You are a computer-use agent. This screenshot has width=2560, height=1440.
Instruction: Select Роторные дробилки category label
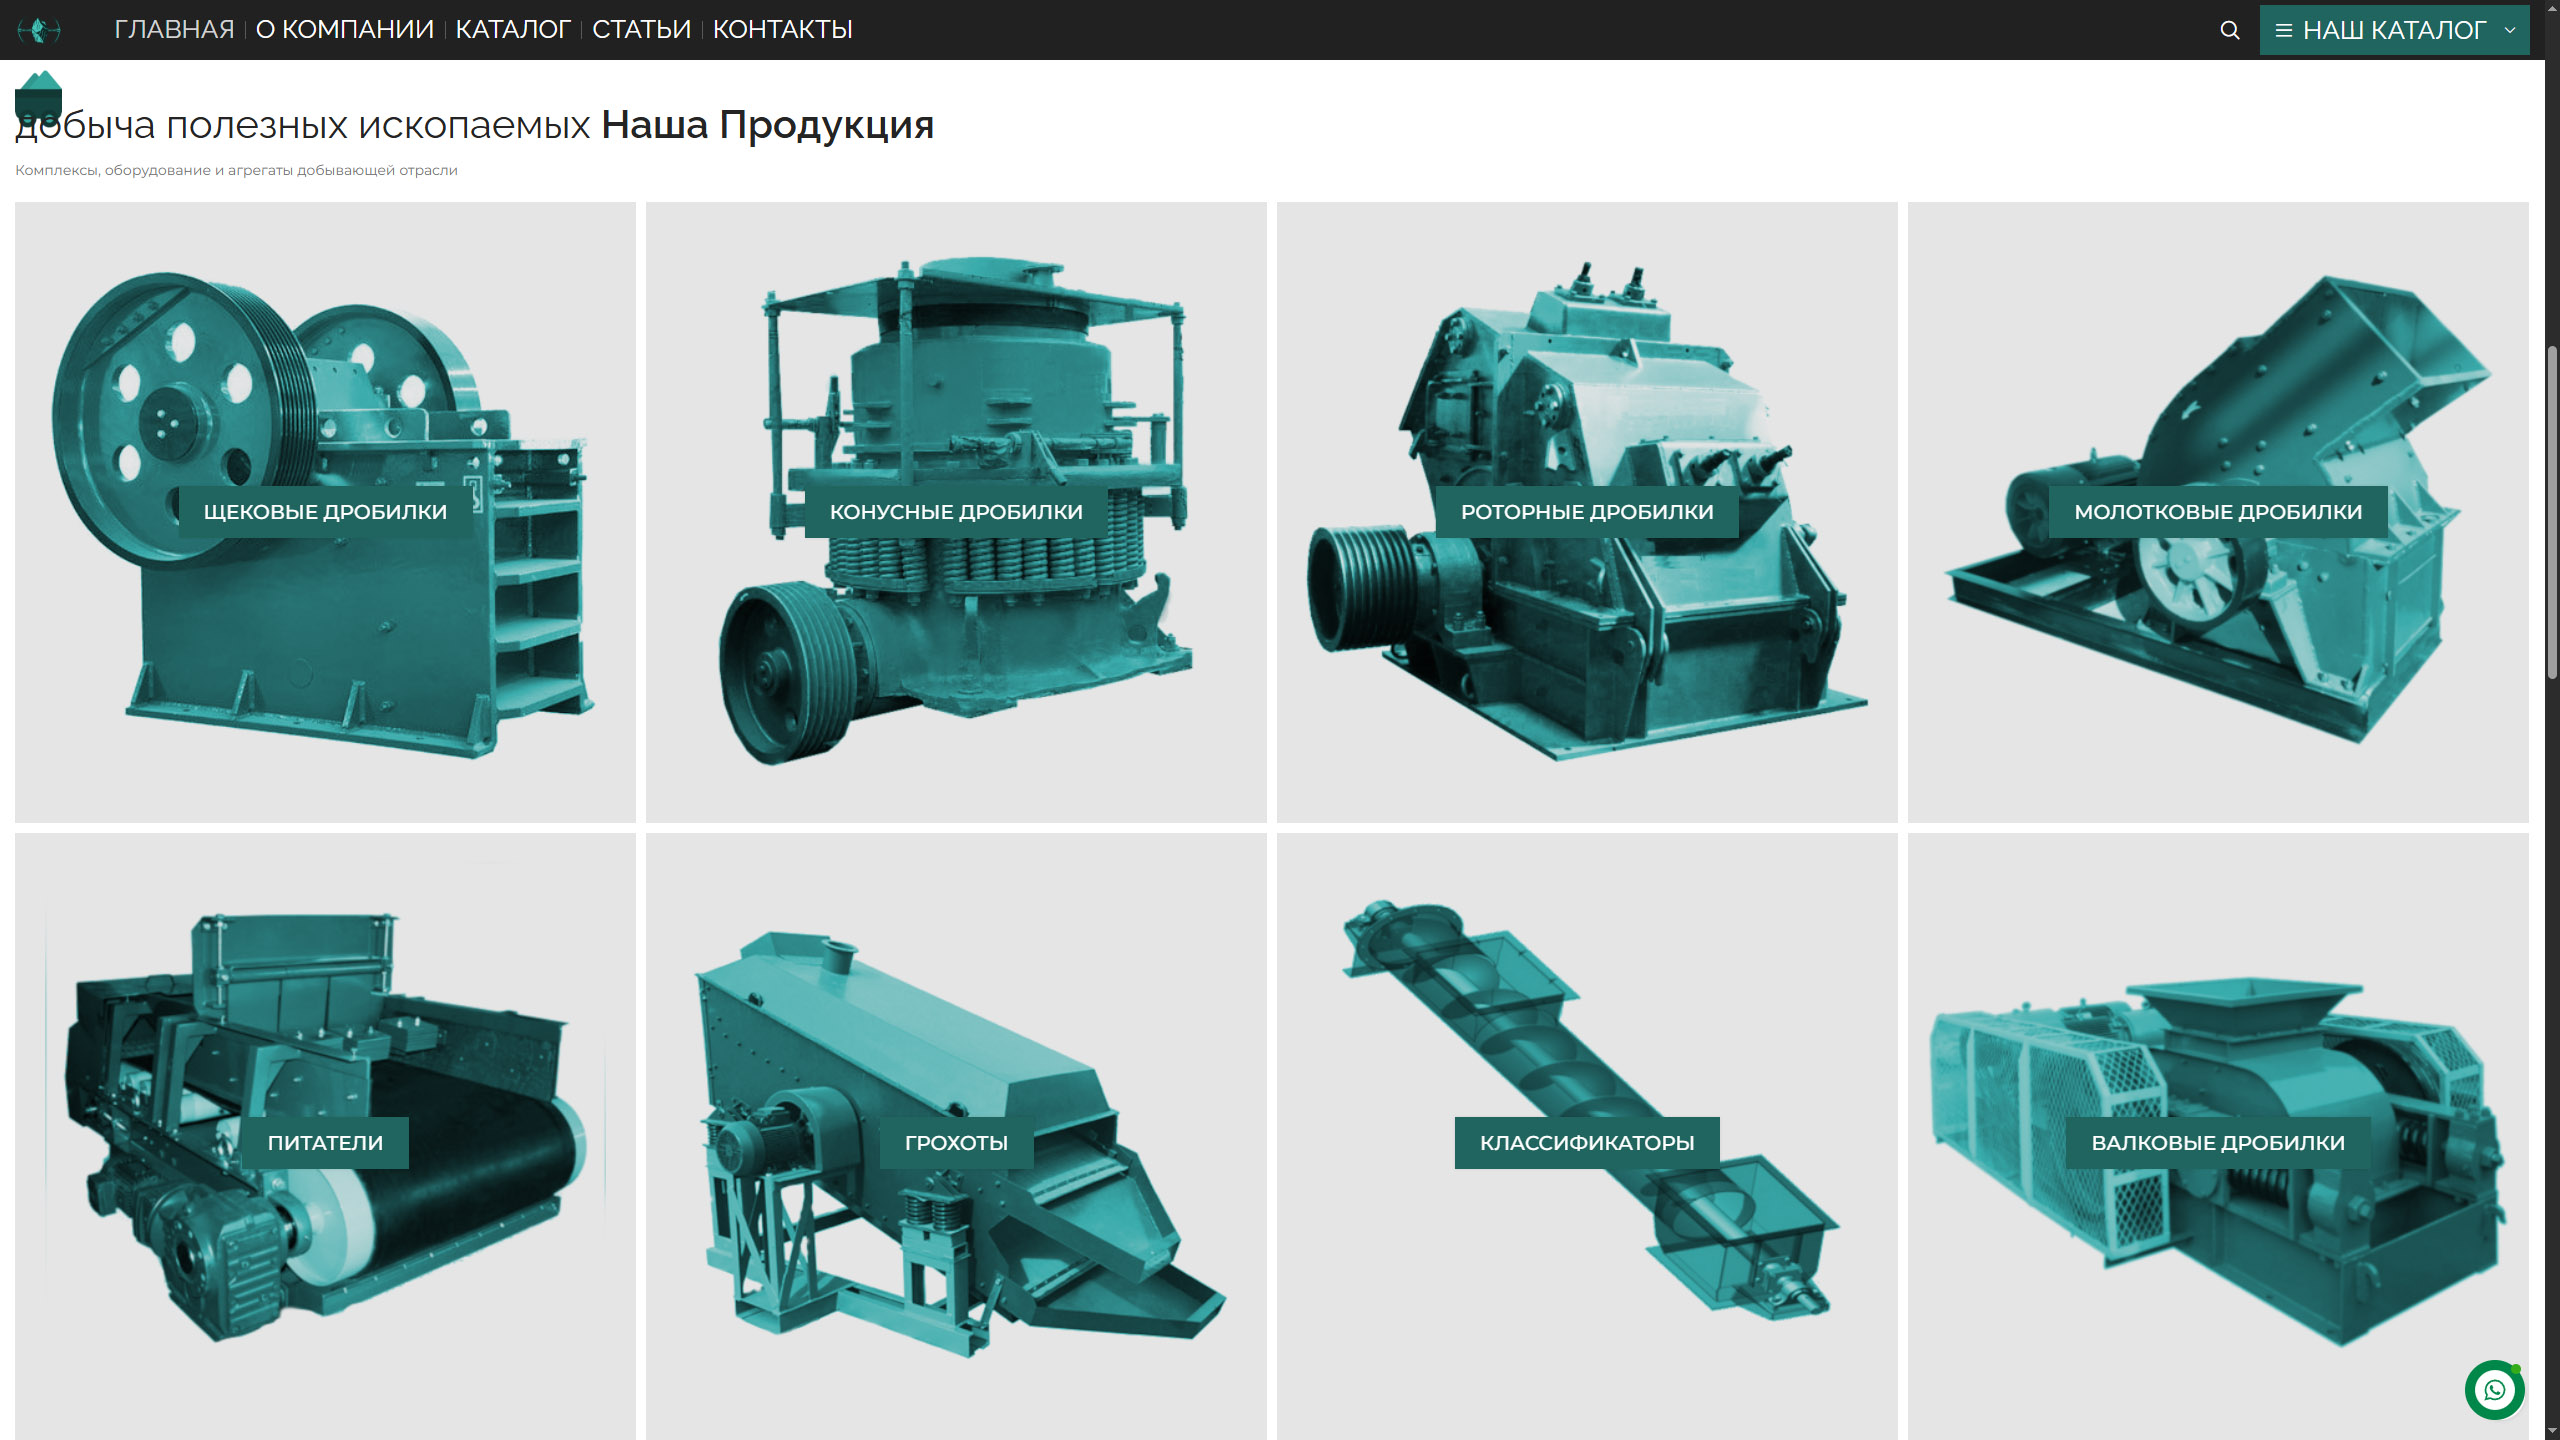tap(1587, 512)
